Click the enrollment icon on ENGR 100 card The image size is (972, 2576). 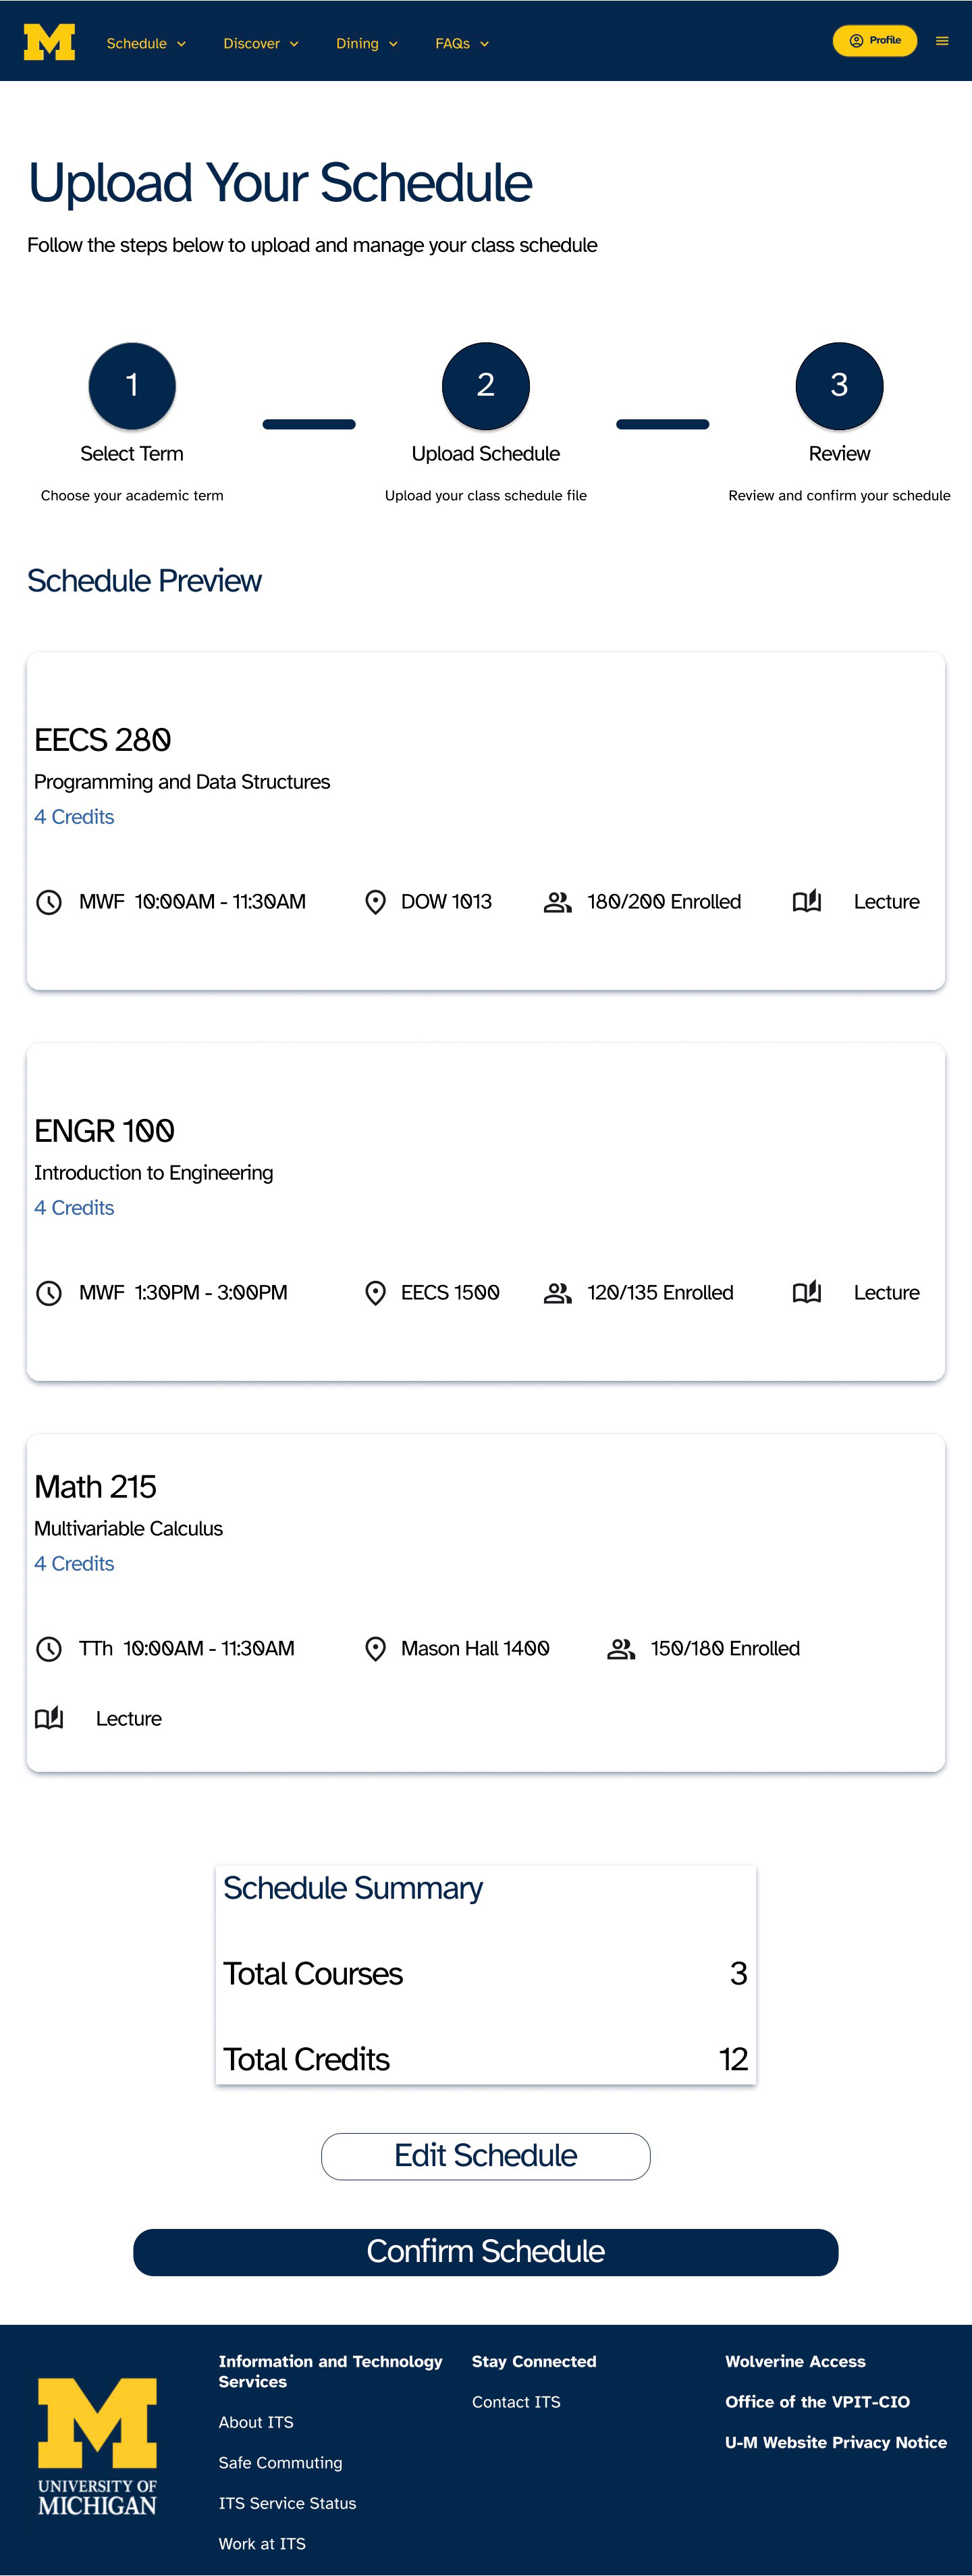[x=559, y=1292]
